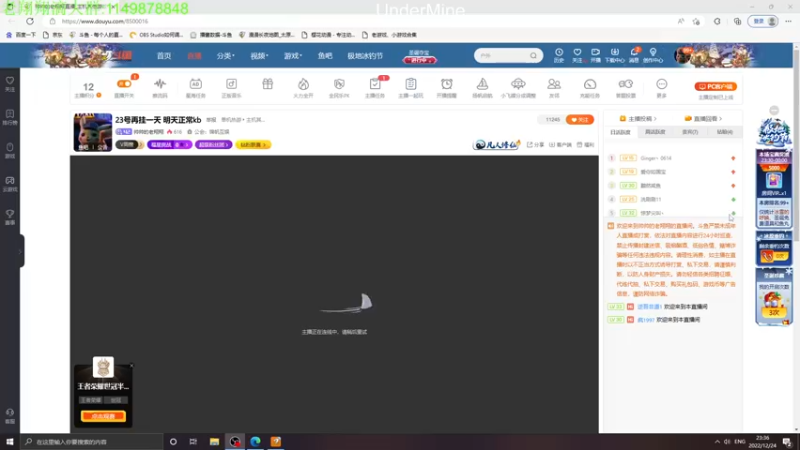This screenshot has width=800, height=450.
Task: Click the 分享 share link
Action: [x=535, y=145]
